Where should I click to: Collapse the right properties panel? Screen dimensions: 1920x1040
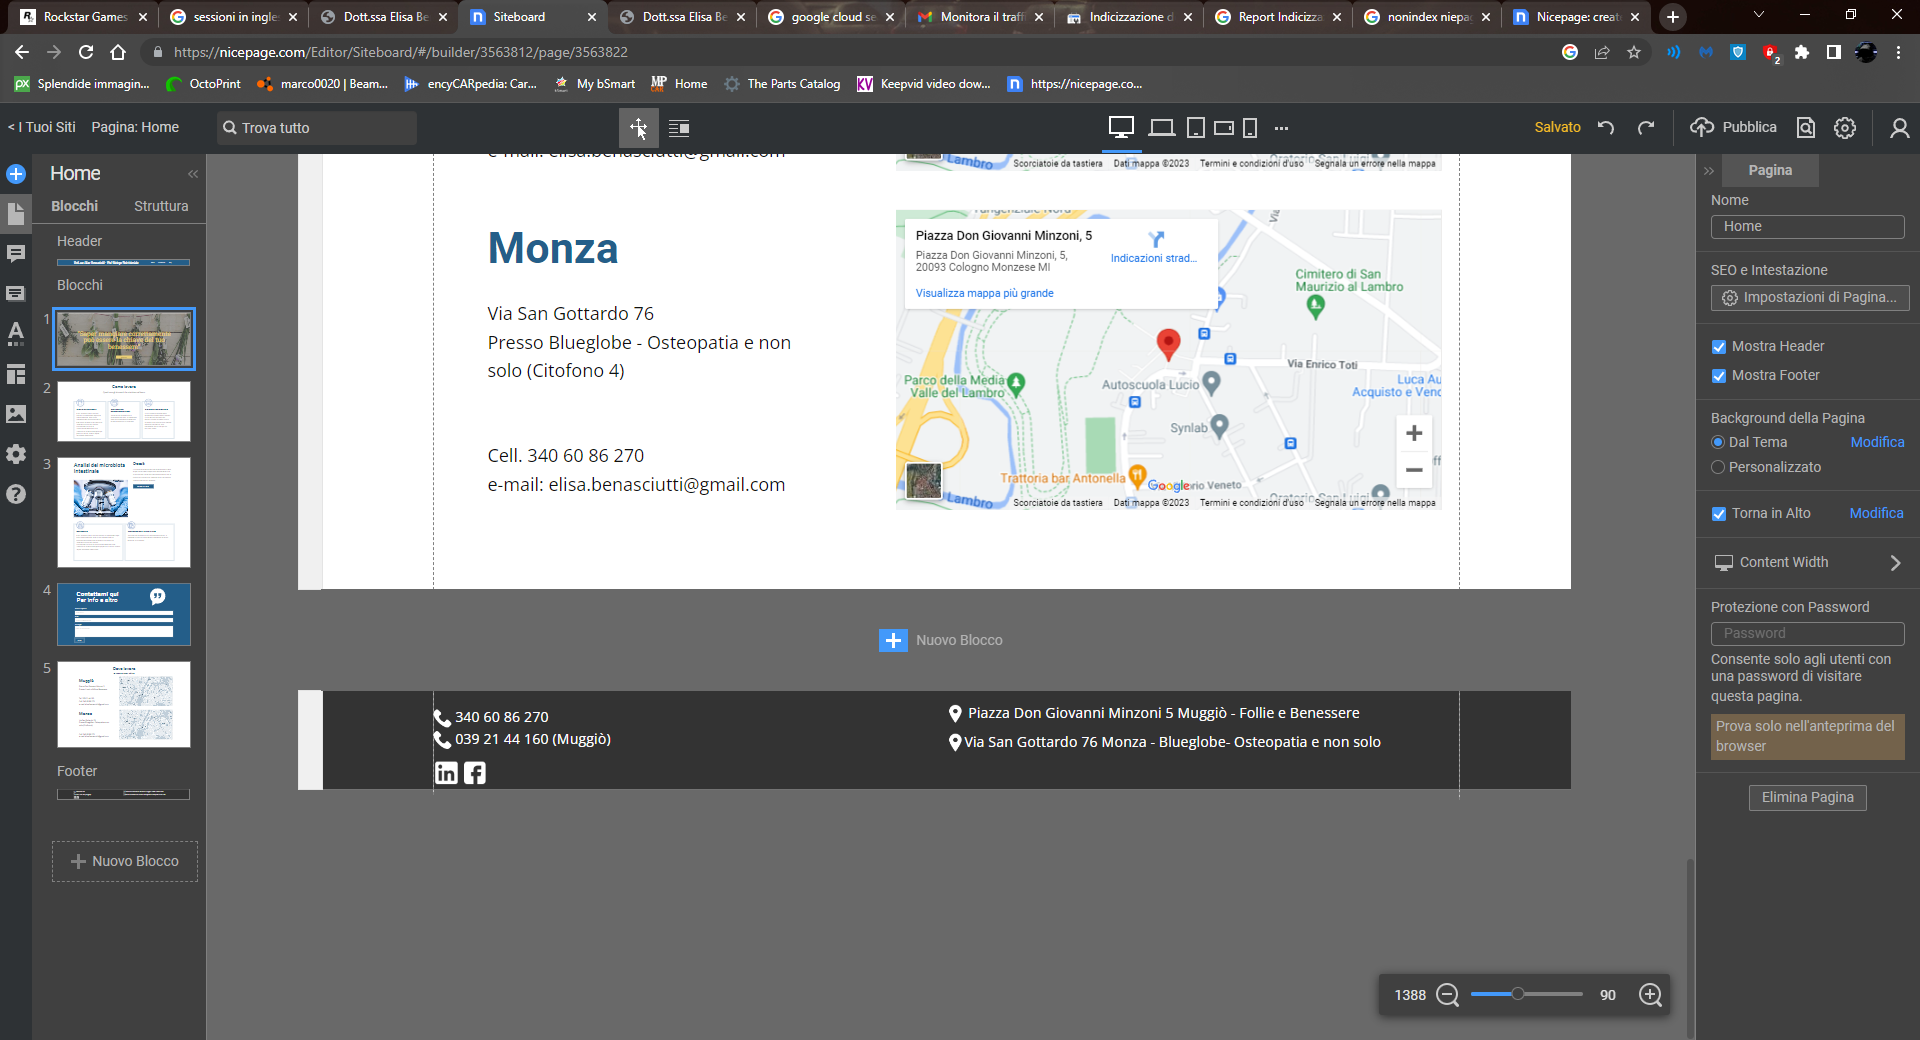coord(1709,171)
